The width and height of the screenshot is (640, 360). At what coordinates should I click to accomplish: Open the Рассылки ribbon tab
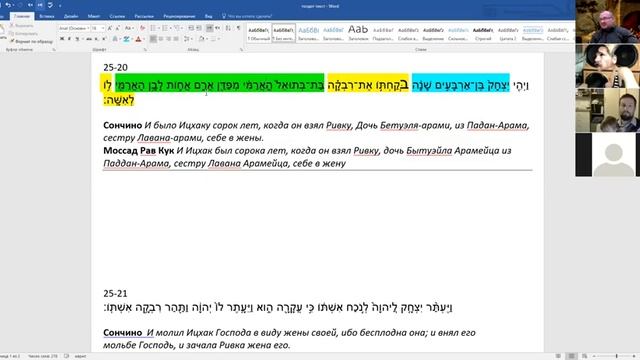(144, 16)
